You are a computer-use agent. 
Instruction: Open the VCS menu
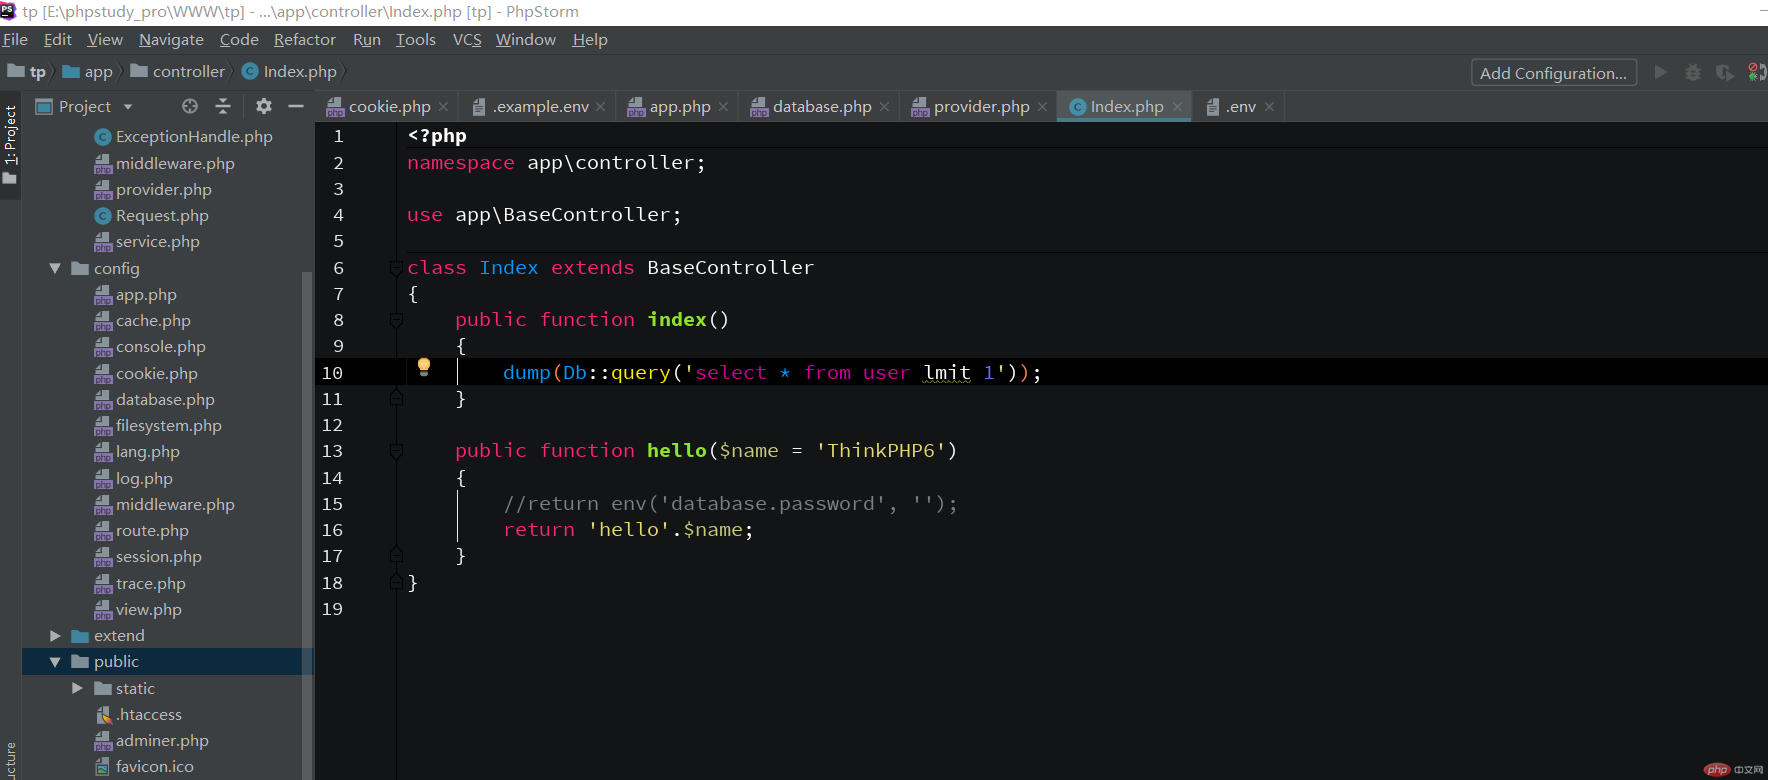point(467,40)
